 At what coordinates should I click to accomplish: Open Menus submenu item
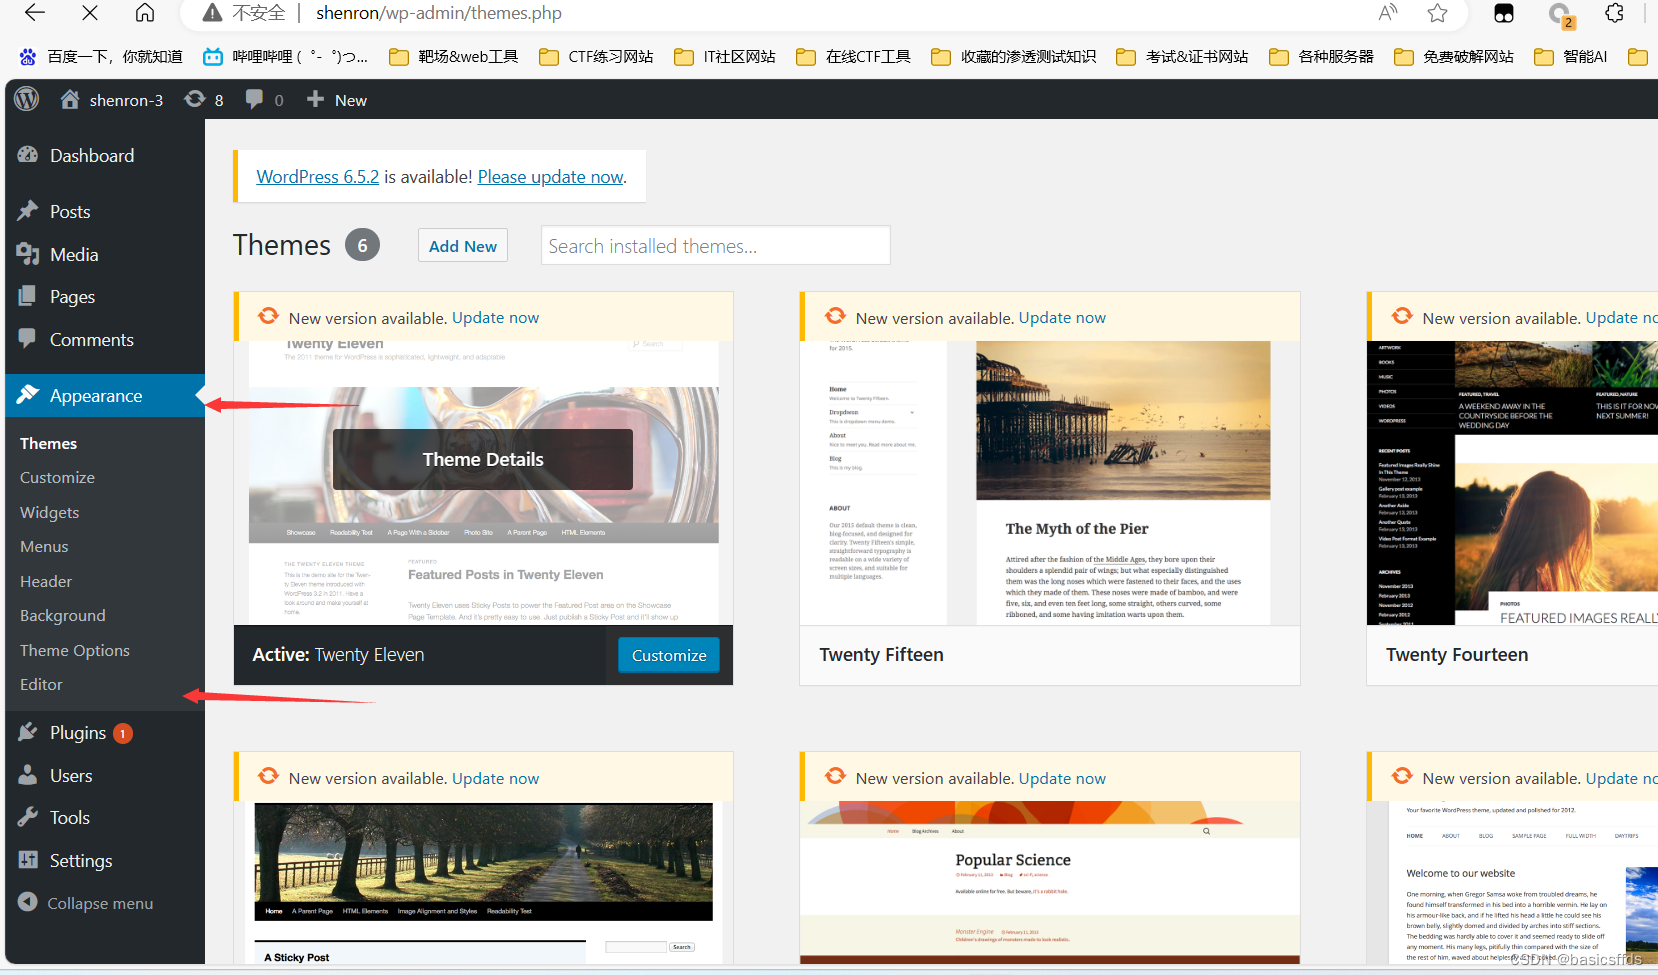click(x=44, y=547)
